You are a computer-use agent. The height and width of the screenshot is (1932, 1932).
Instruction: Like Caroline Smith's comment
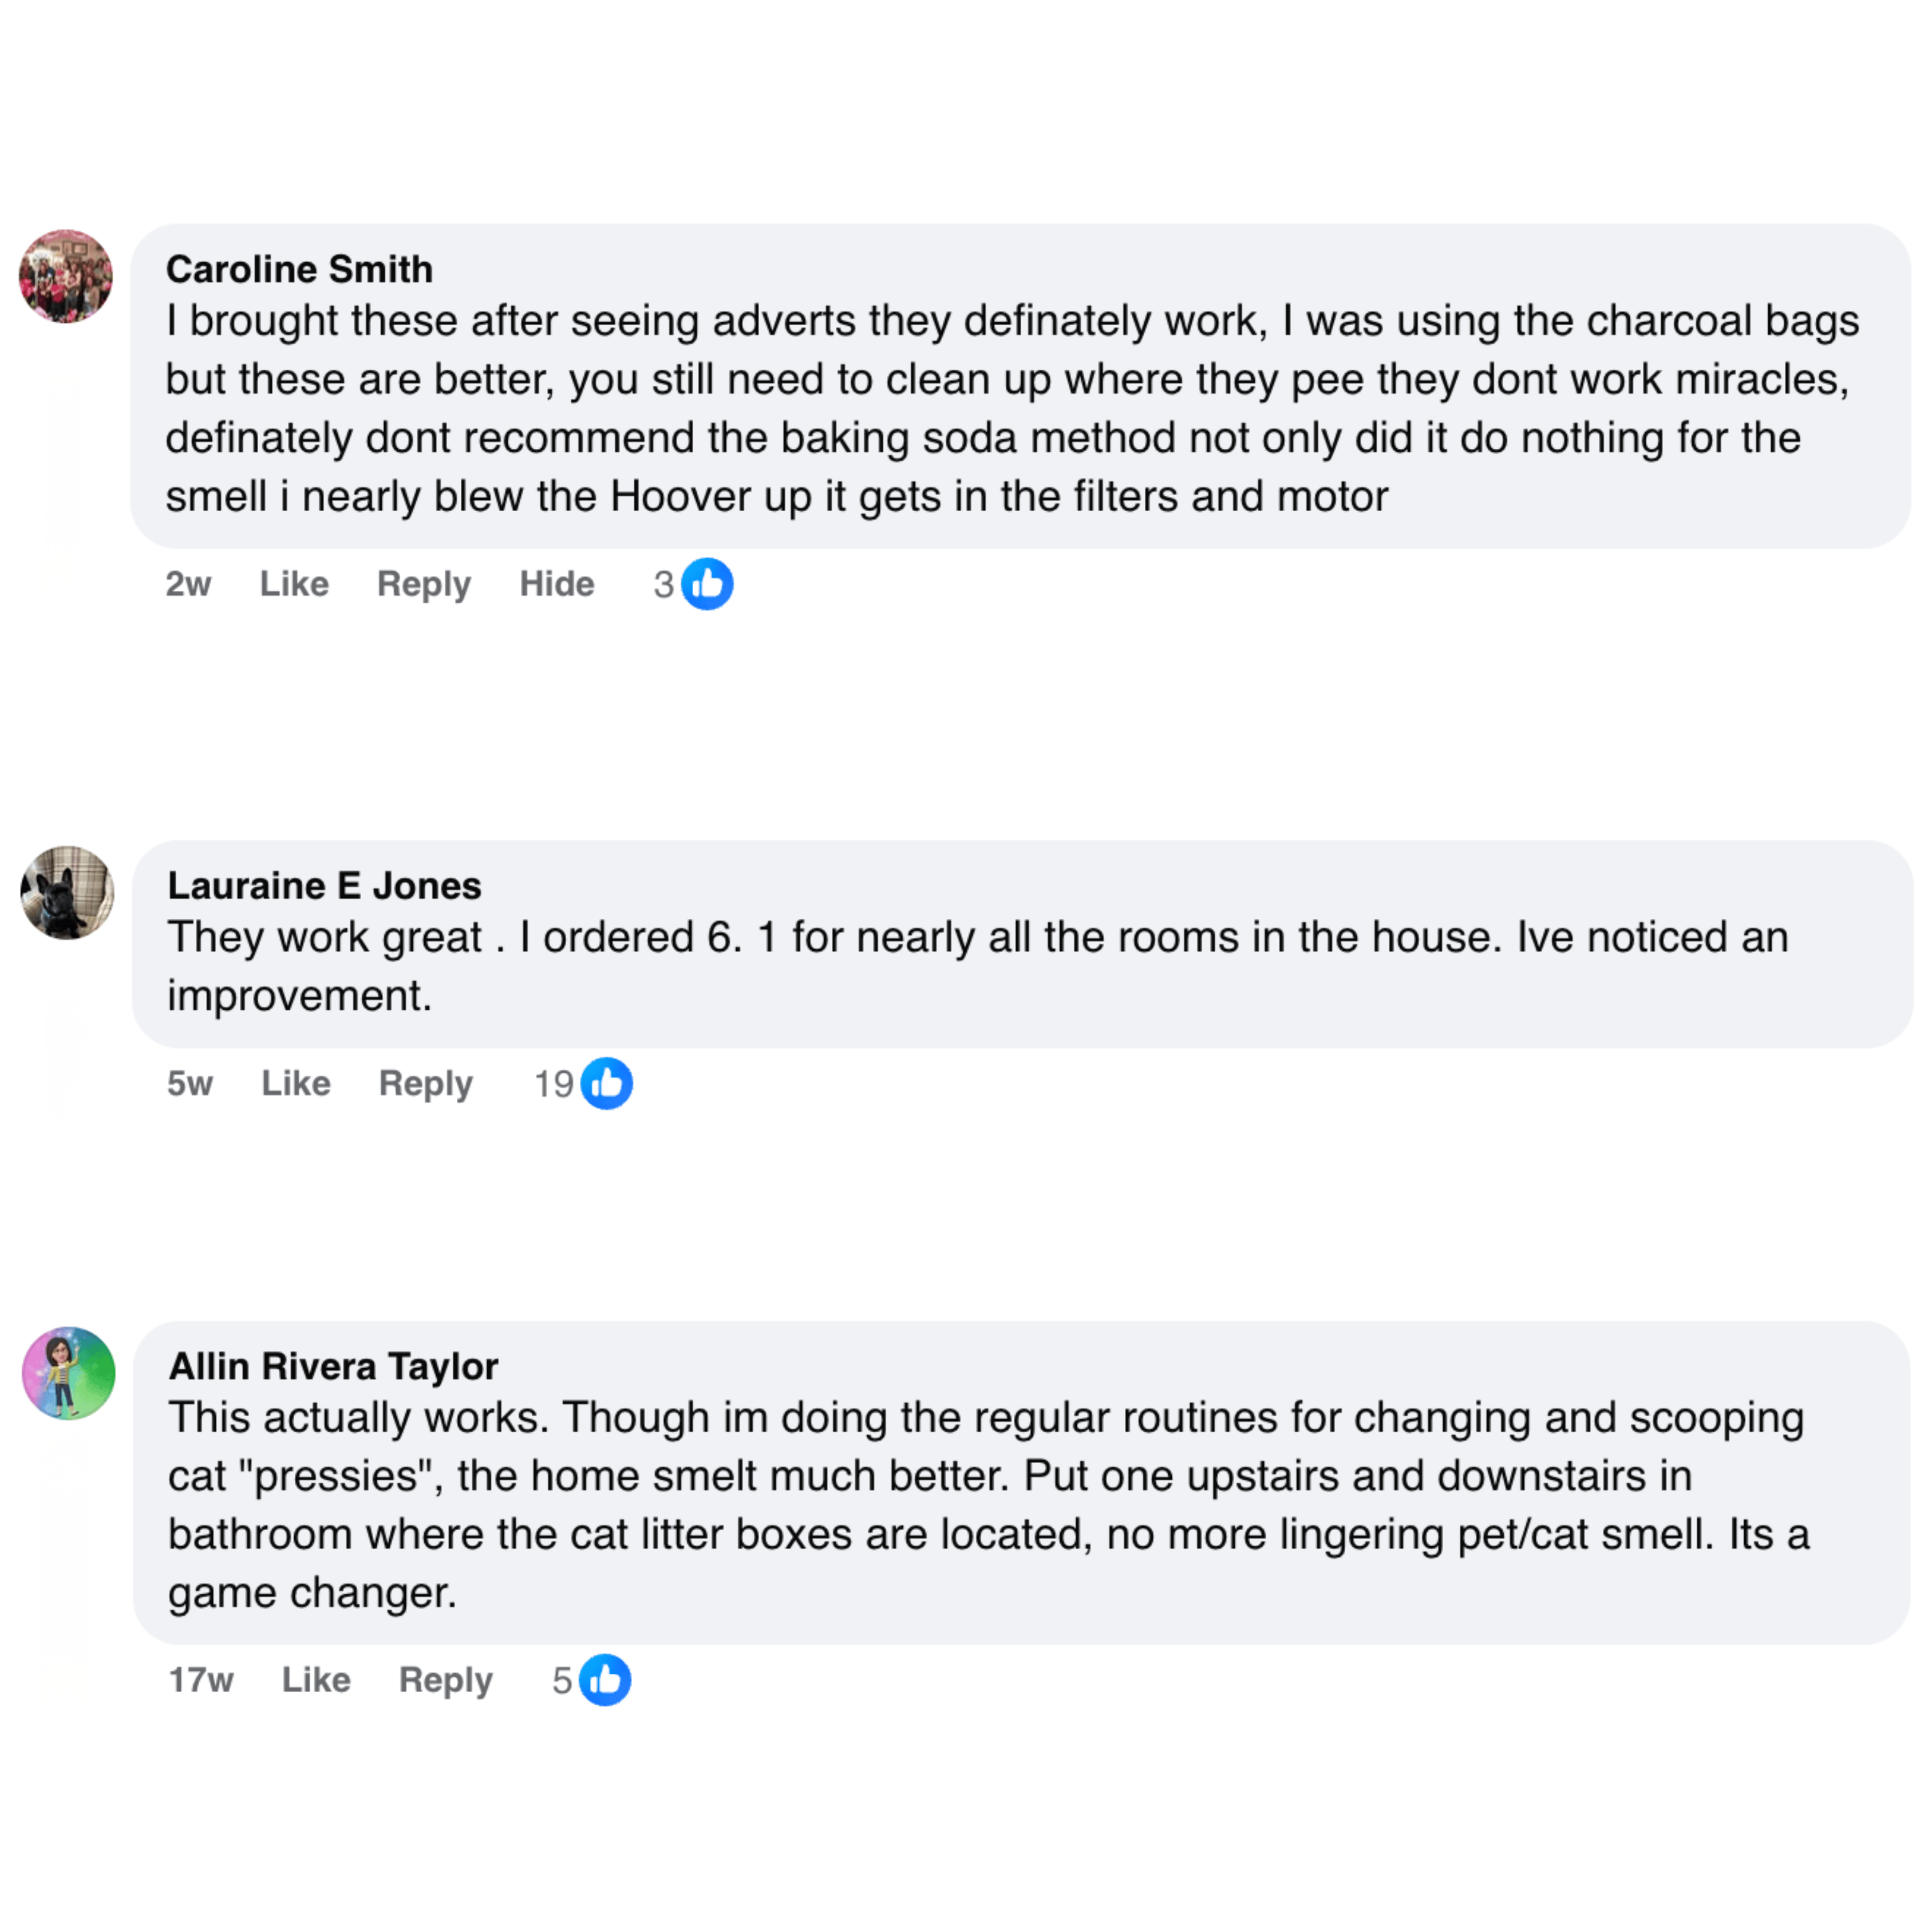(x=294, y=584)
